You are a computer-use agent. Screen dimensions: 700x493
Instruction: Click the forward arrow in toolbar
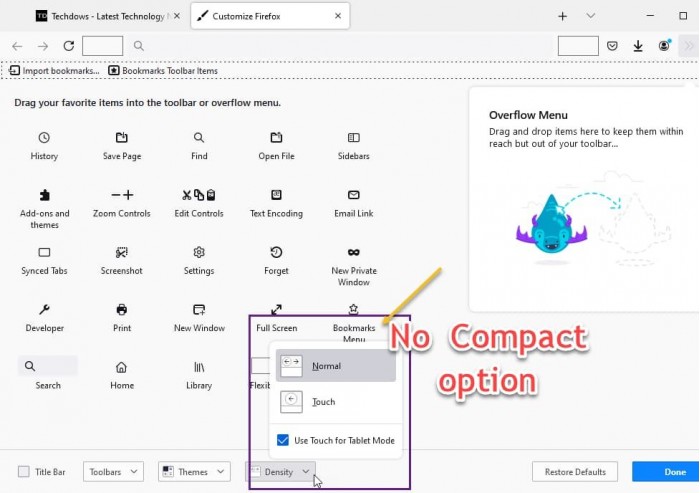(43, 46)
